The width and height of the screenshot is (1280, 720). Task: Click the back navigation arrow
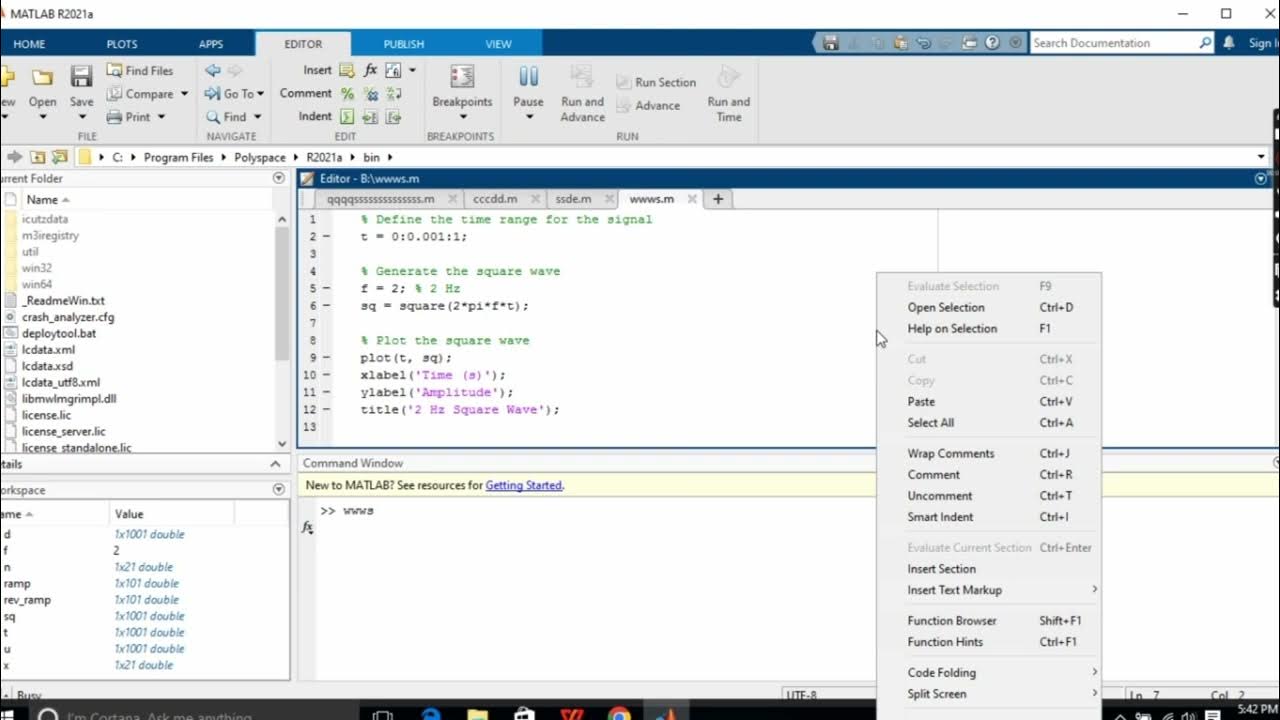point(213,71)
